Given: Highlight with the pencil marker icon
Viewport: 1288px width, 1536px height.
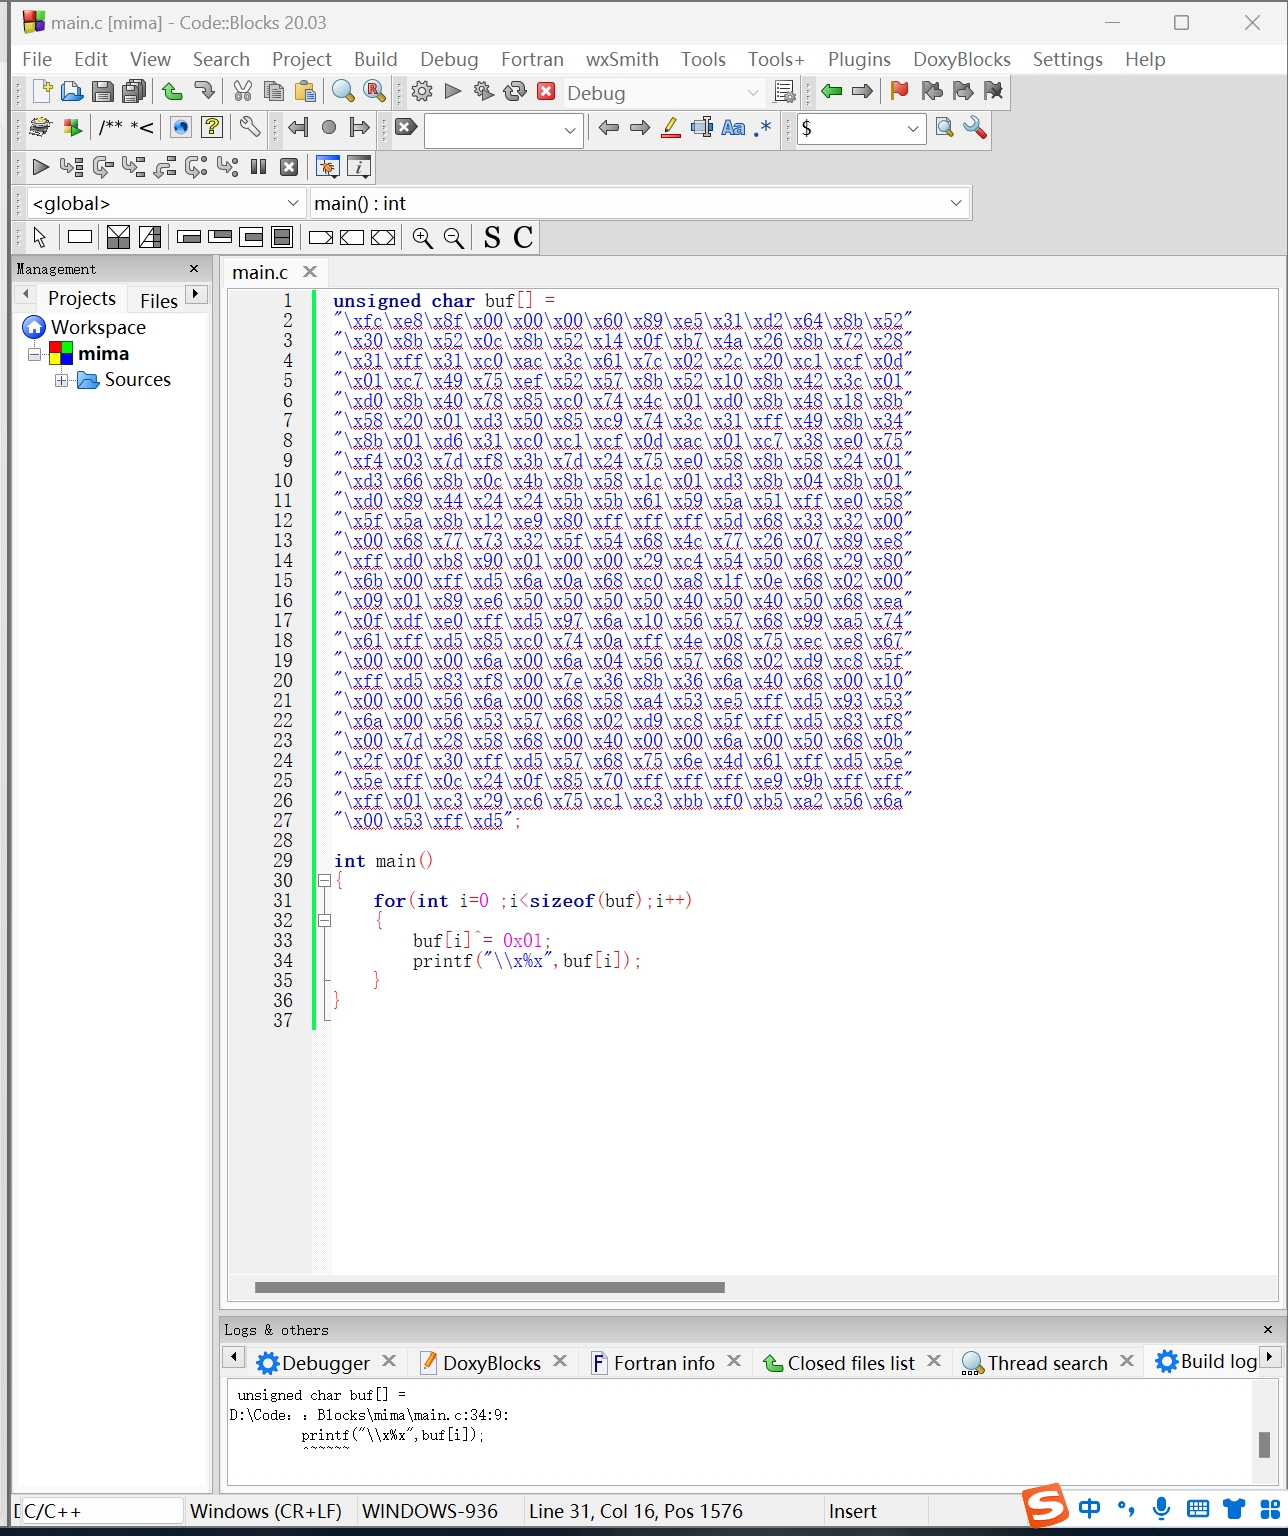Looking at the screenshot, I should click(671, 128).
